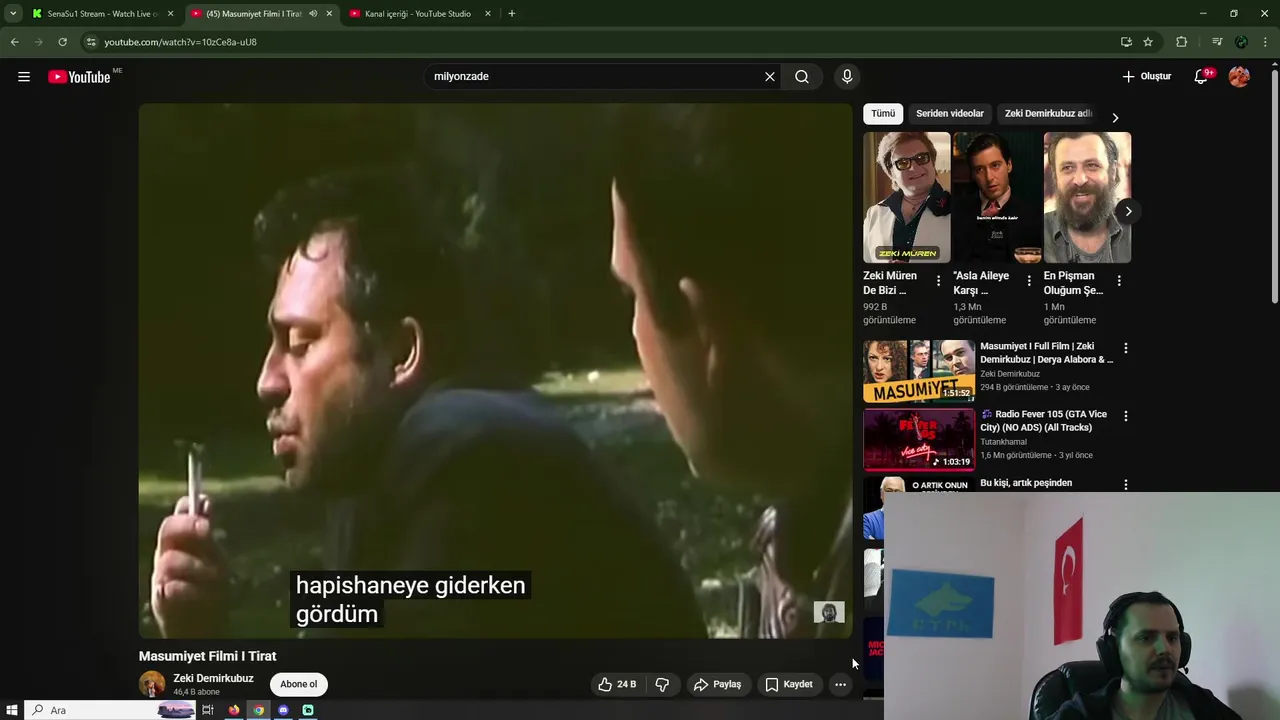Viewport: 1280px width, 720px height.
Task: Open the YouTube hamburger guide menu
Action: pos(24,77)
